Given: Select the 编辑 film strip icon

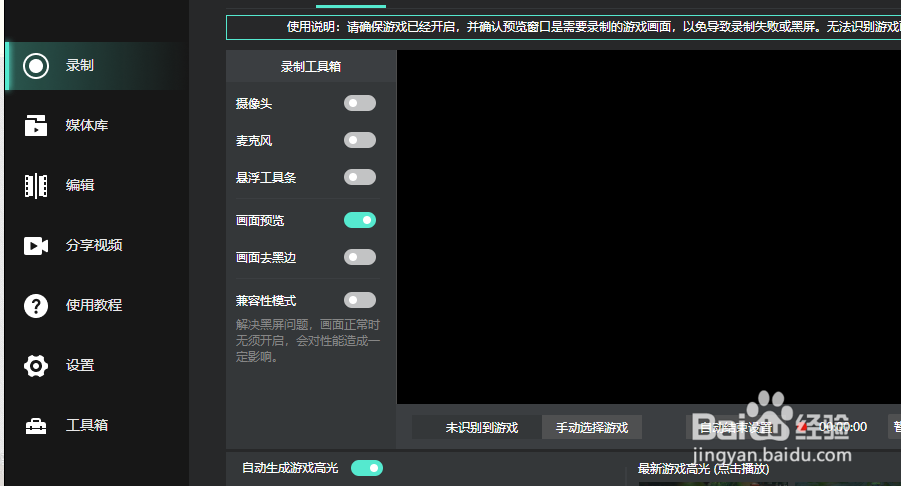Looking at the screenshot, I should (x=36, y=186).
